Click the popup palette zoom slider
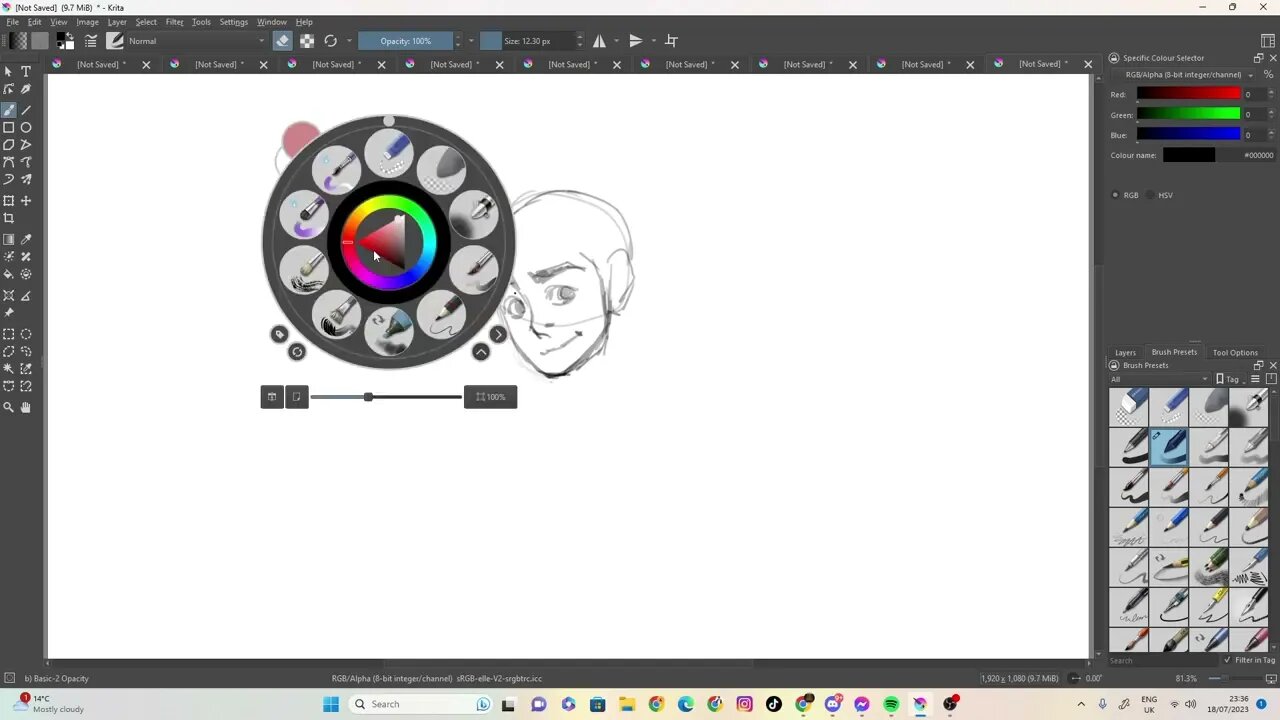Viewport: 1280px width, 720px height. [386, 397]
